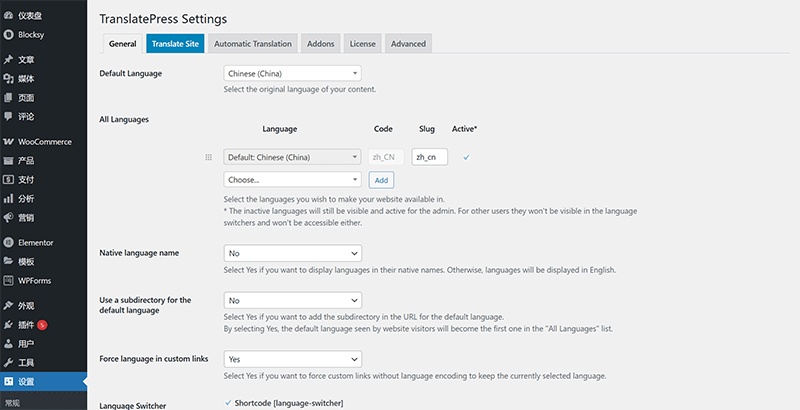The image size is (800, 410).
Task: Click the Blocksy logo icon
Action: (x=8, y=35)
